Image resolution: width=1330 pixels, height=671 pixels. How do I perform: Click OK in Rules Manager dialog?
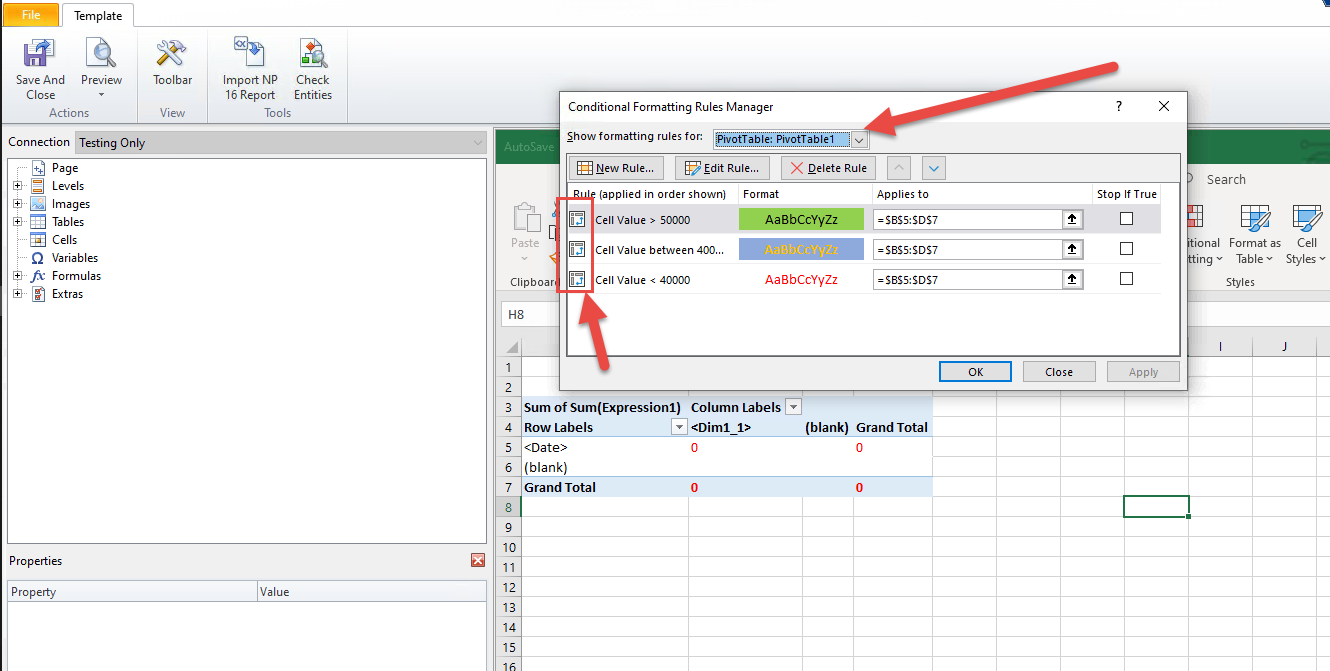click(x=975, y=372)
